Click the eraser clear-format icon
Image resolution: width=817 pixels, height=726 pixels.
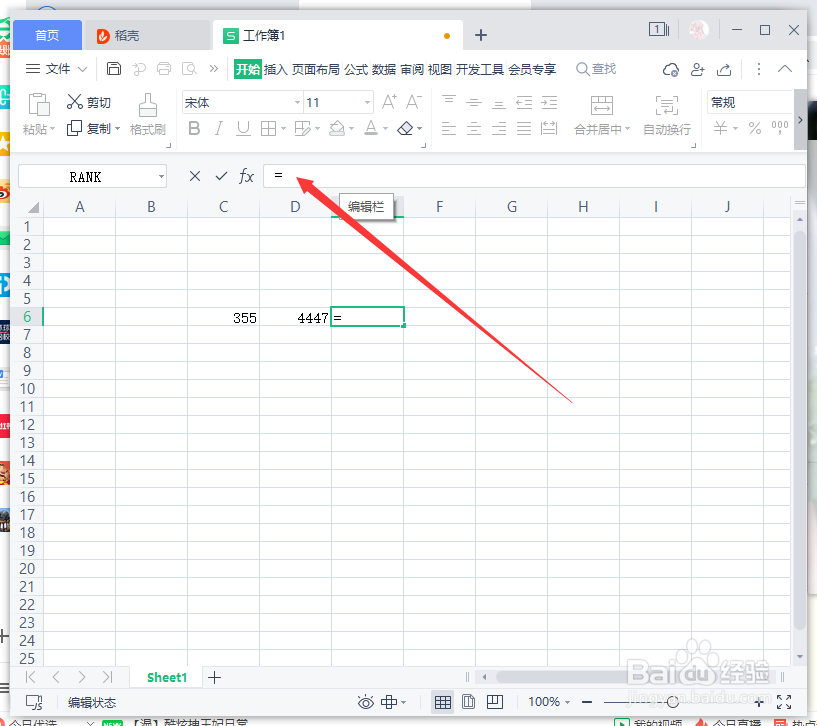tap(405, 128)
